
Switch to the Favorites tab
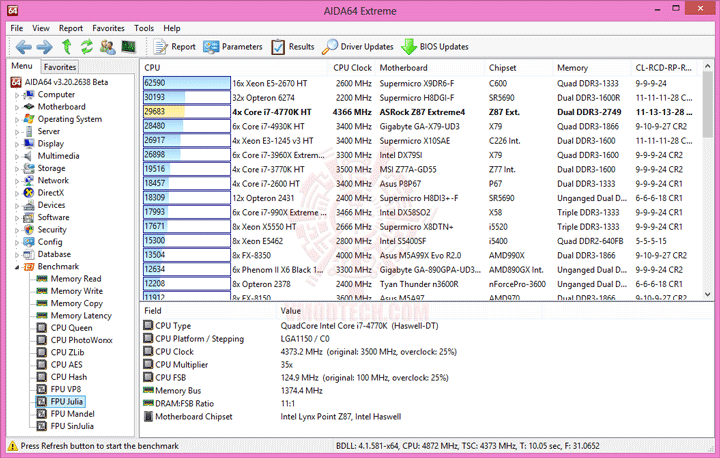(60, 67)
